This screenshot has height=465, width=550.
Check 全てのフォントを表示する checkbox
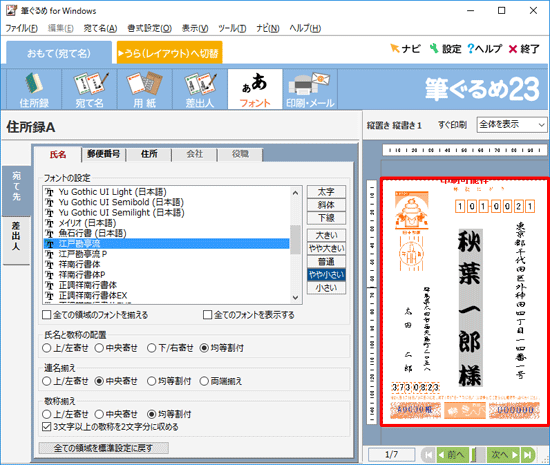208,315
